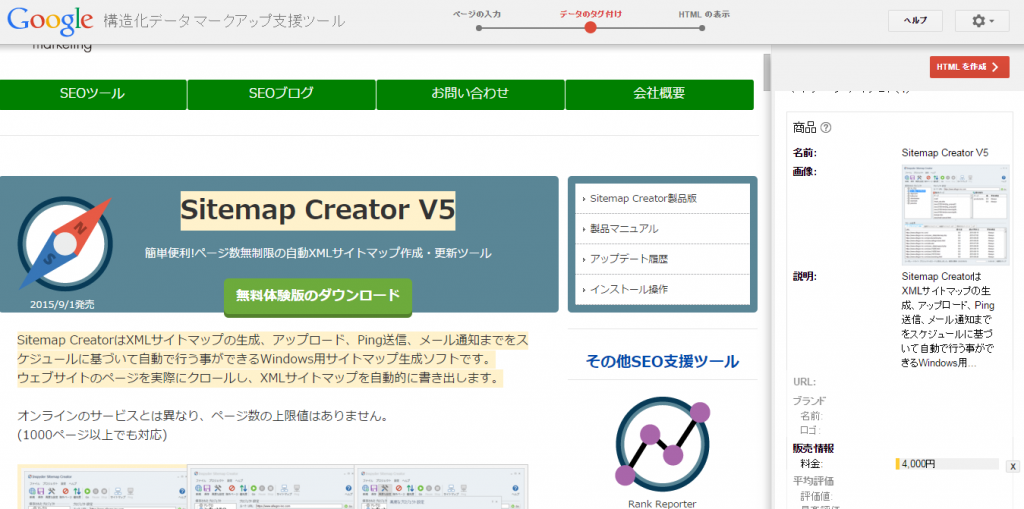Open the SEOブログ menu

coord(281,94)
